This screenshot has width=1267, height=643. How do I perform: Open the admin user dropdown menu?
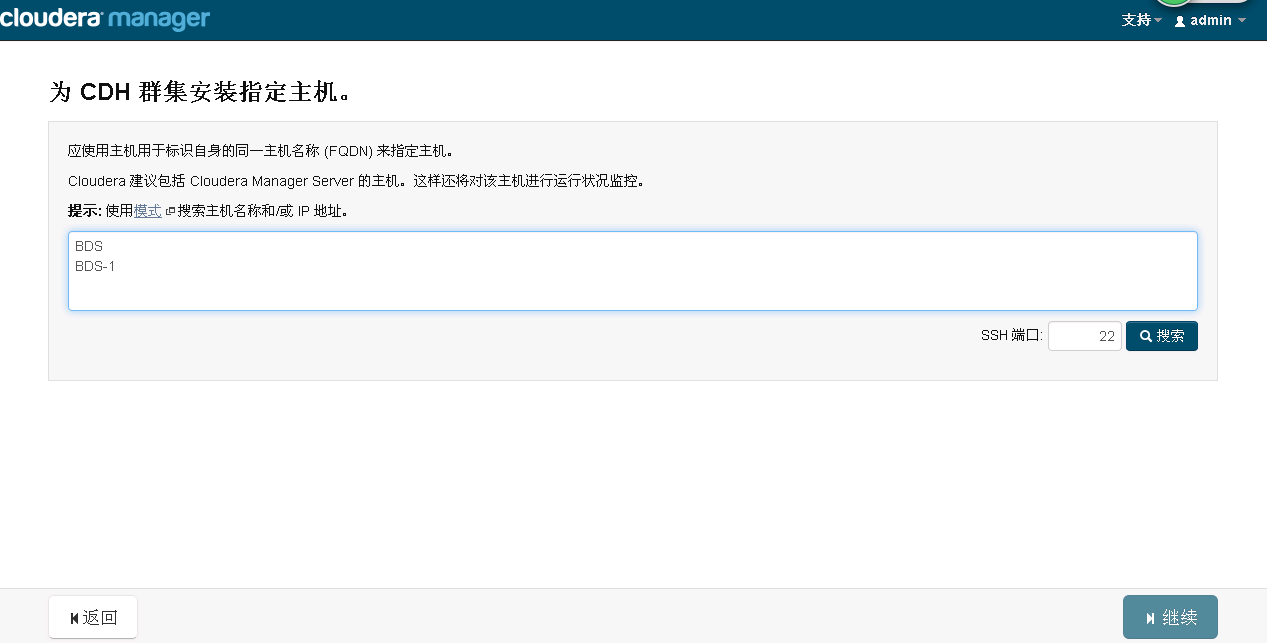[1210, 20]
